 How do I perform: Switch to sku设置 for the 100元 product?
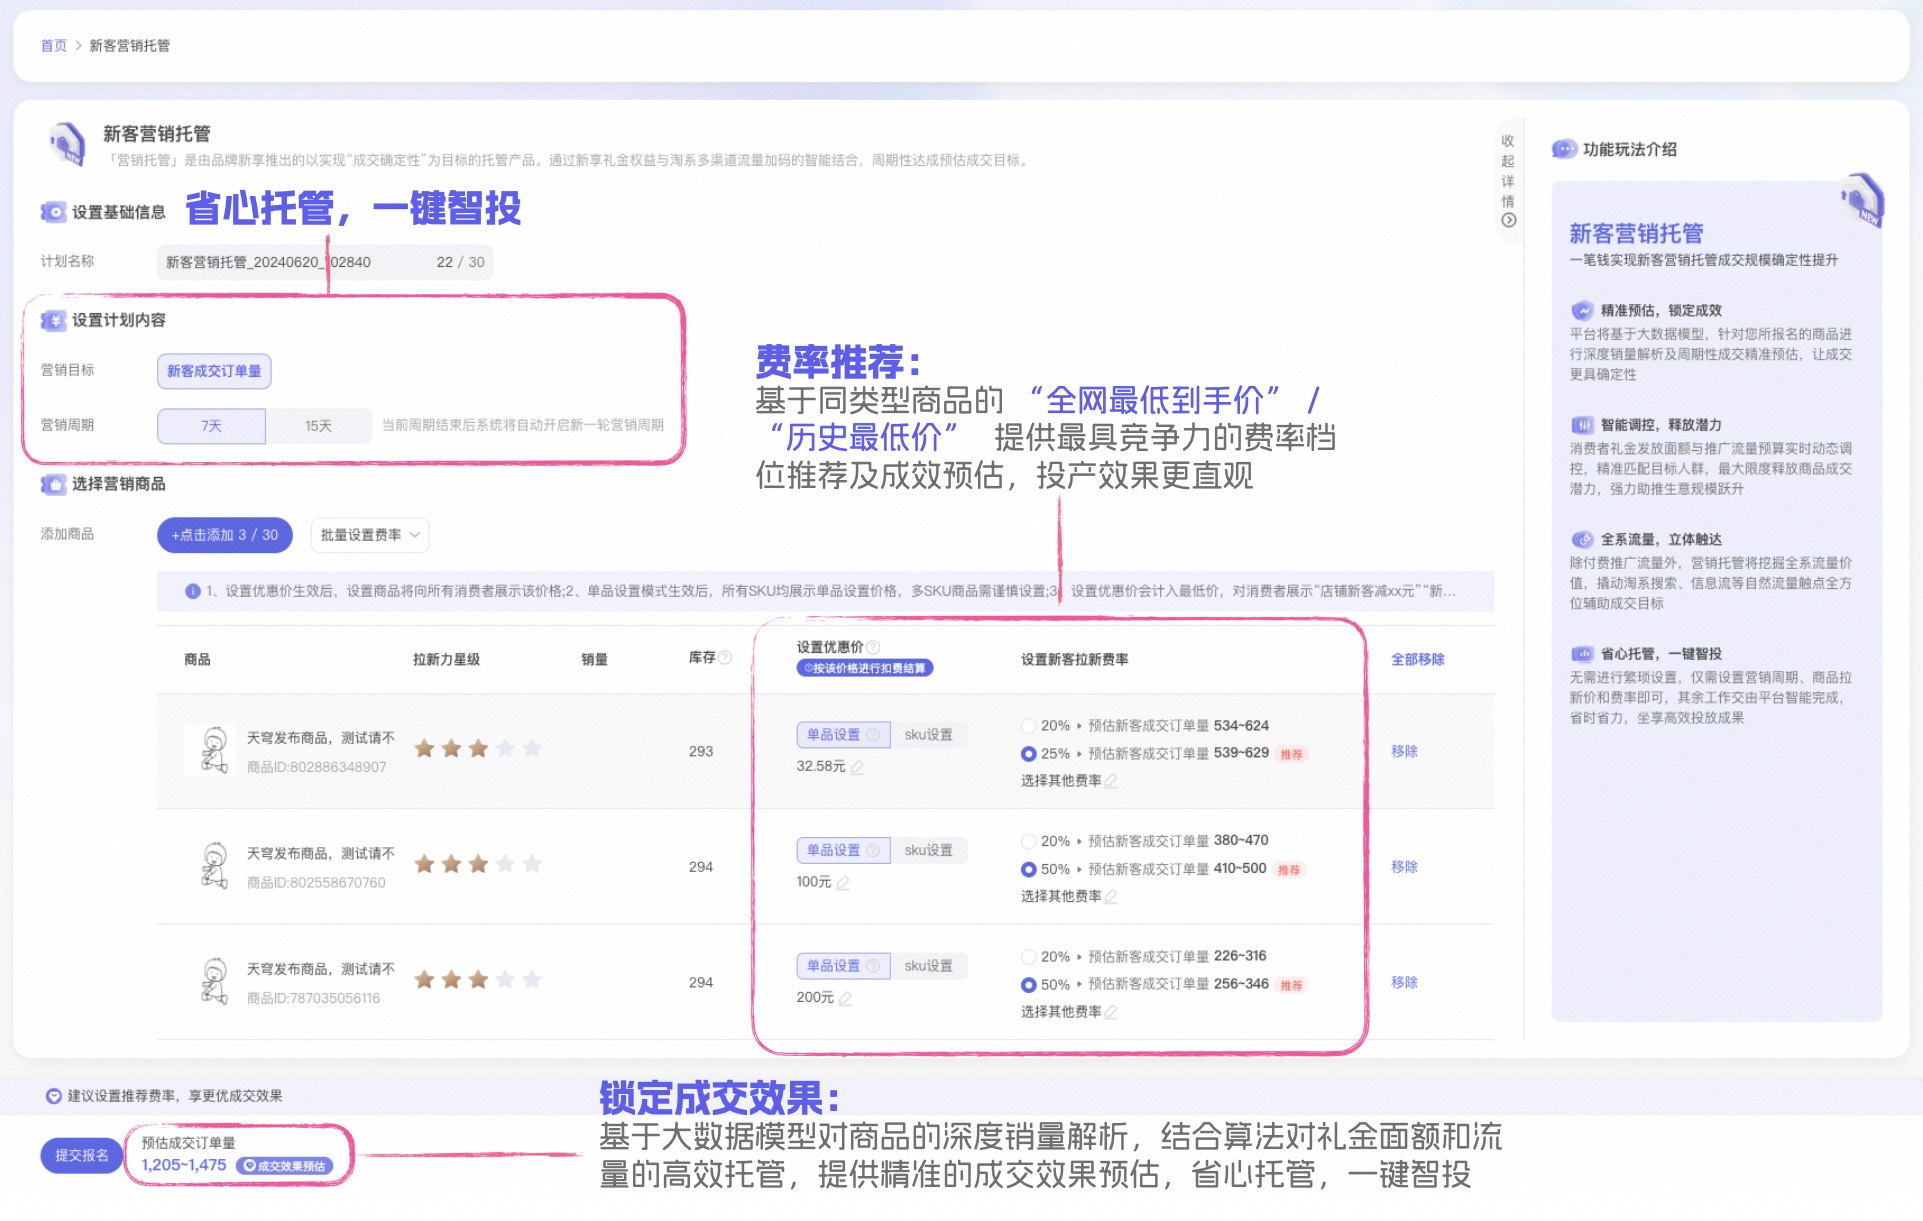pyautogui.click(x=928, y=851)
